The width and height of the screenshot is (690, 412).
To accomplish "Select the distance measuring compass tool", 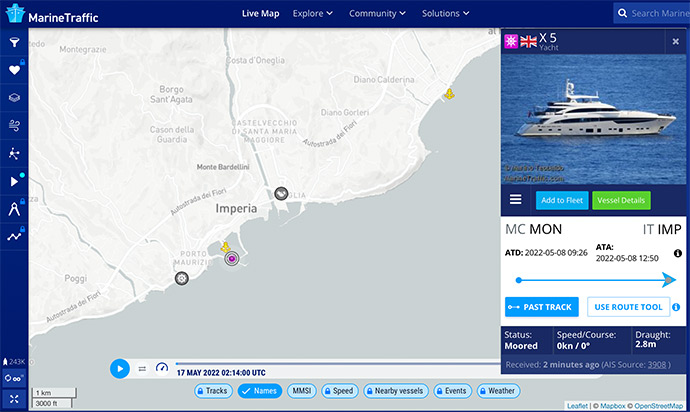I will coord(14,209).
